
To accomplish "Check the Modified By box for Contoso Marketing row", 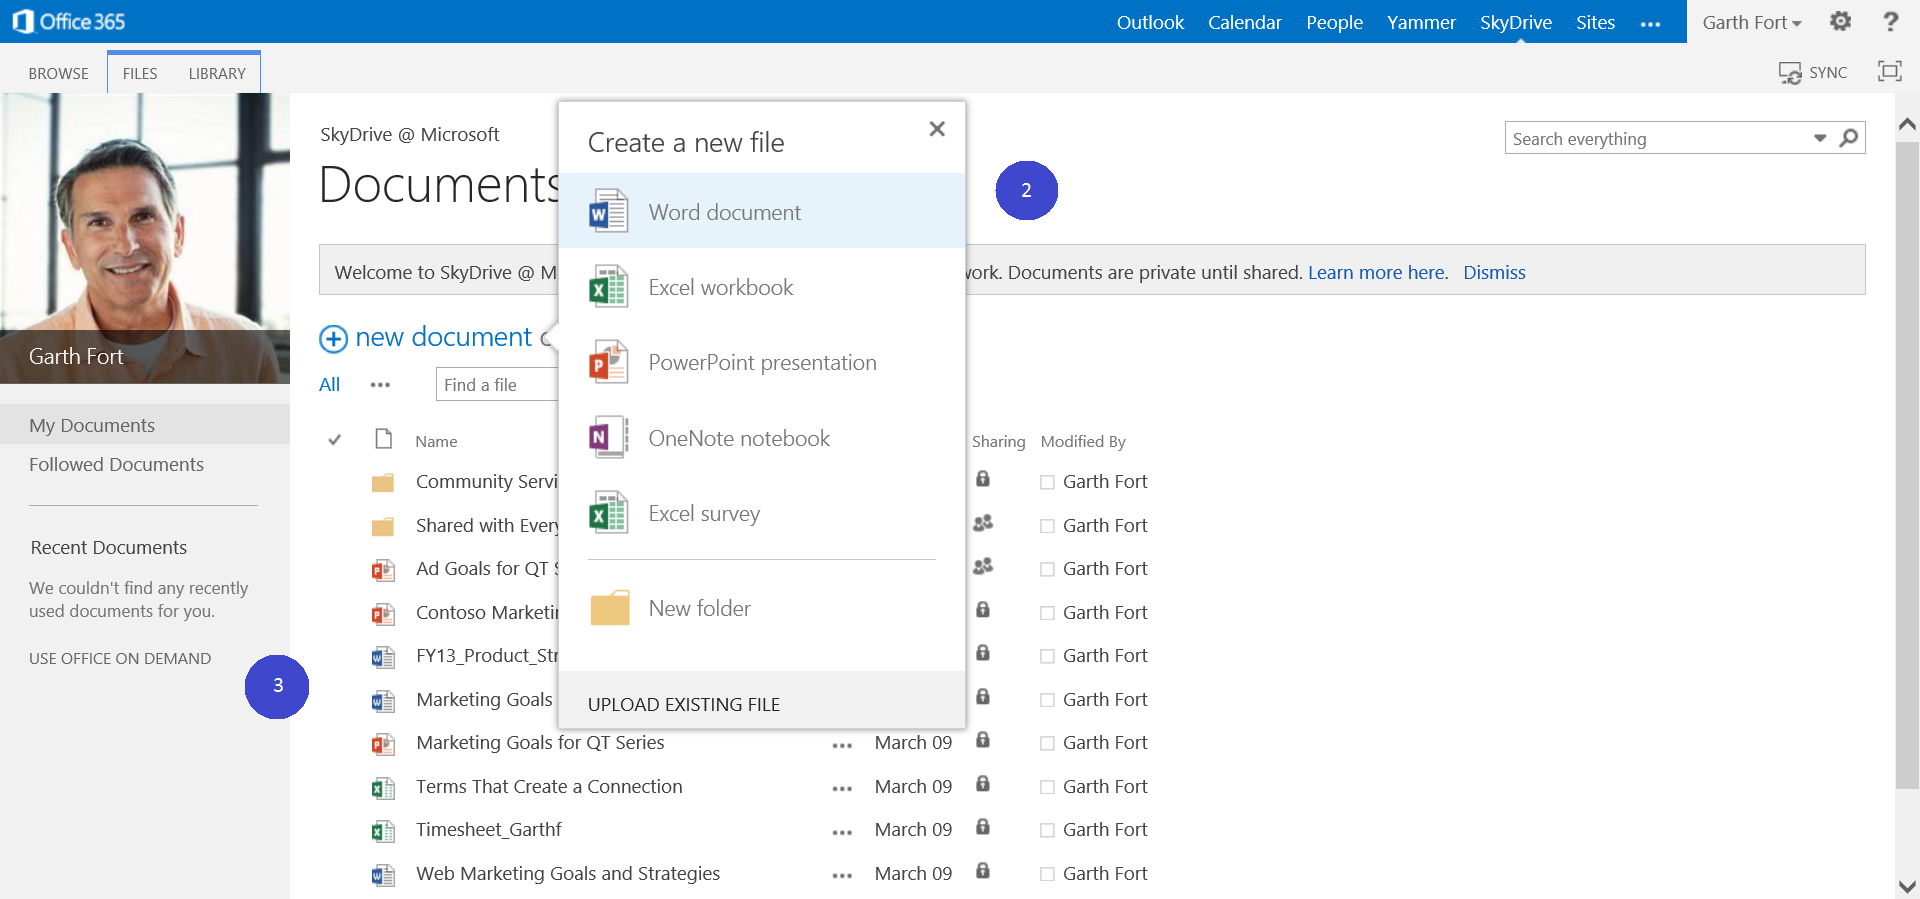I will click(1047, 613).
